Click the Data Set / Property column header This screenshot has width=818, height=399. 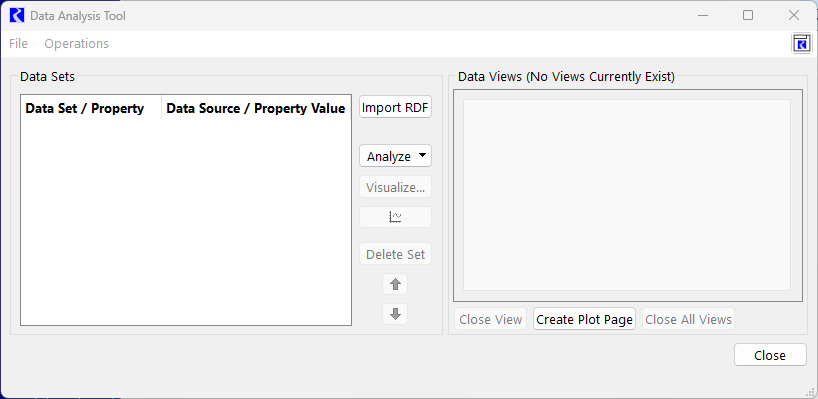(85, 108)
